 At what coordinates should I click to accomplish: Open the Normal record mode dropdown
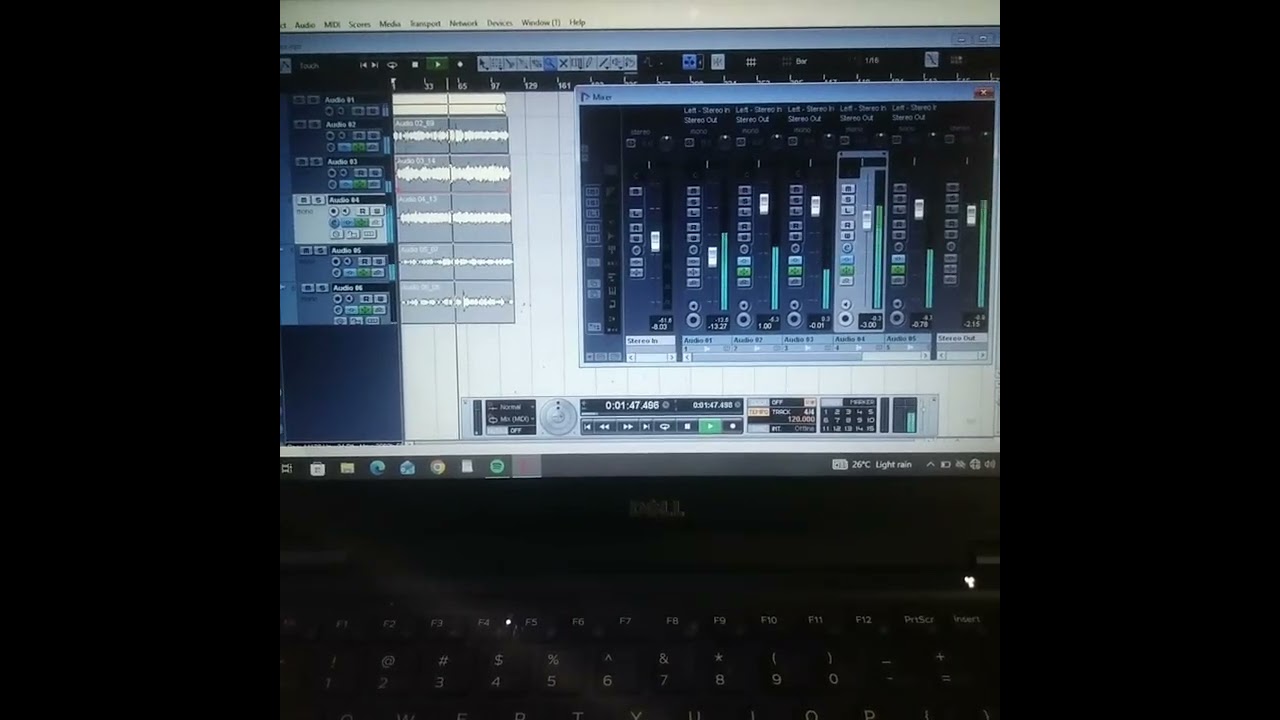511,407
